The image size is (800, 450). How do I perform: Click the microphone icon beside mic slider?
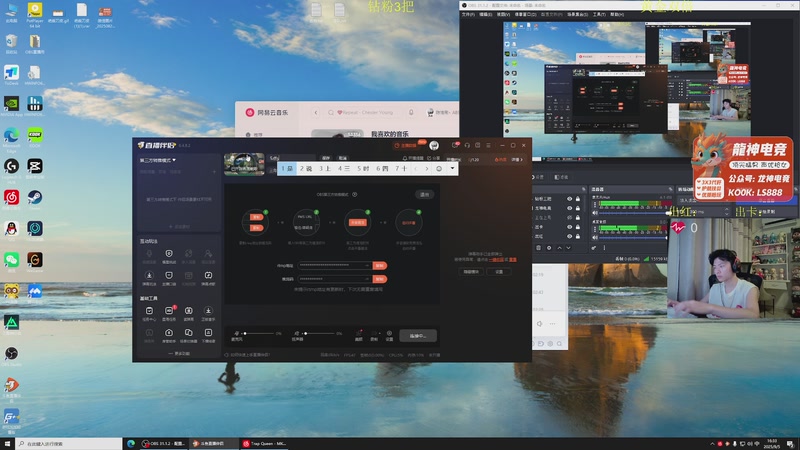coord(236,333)
